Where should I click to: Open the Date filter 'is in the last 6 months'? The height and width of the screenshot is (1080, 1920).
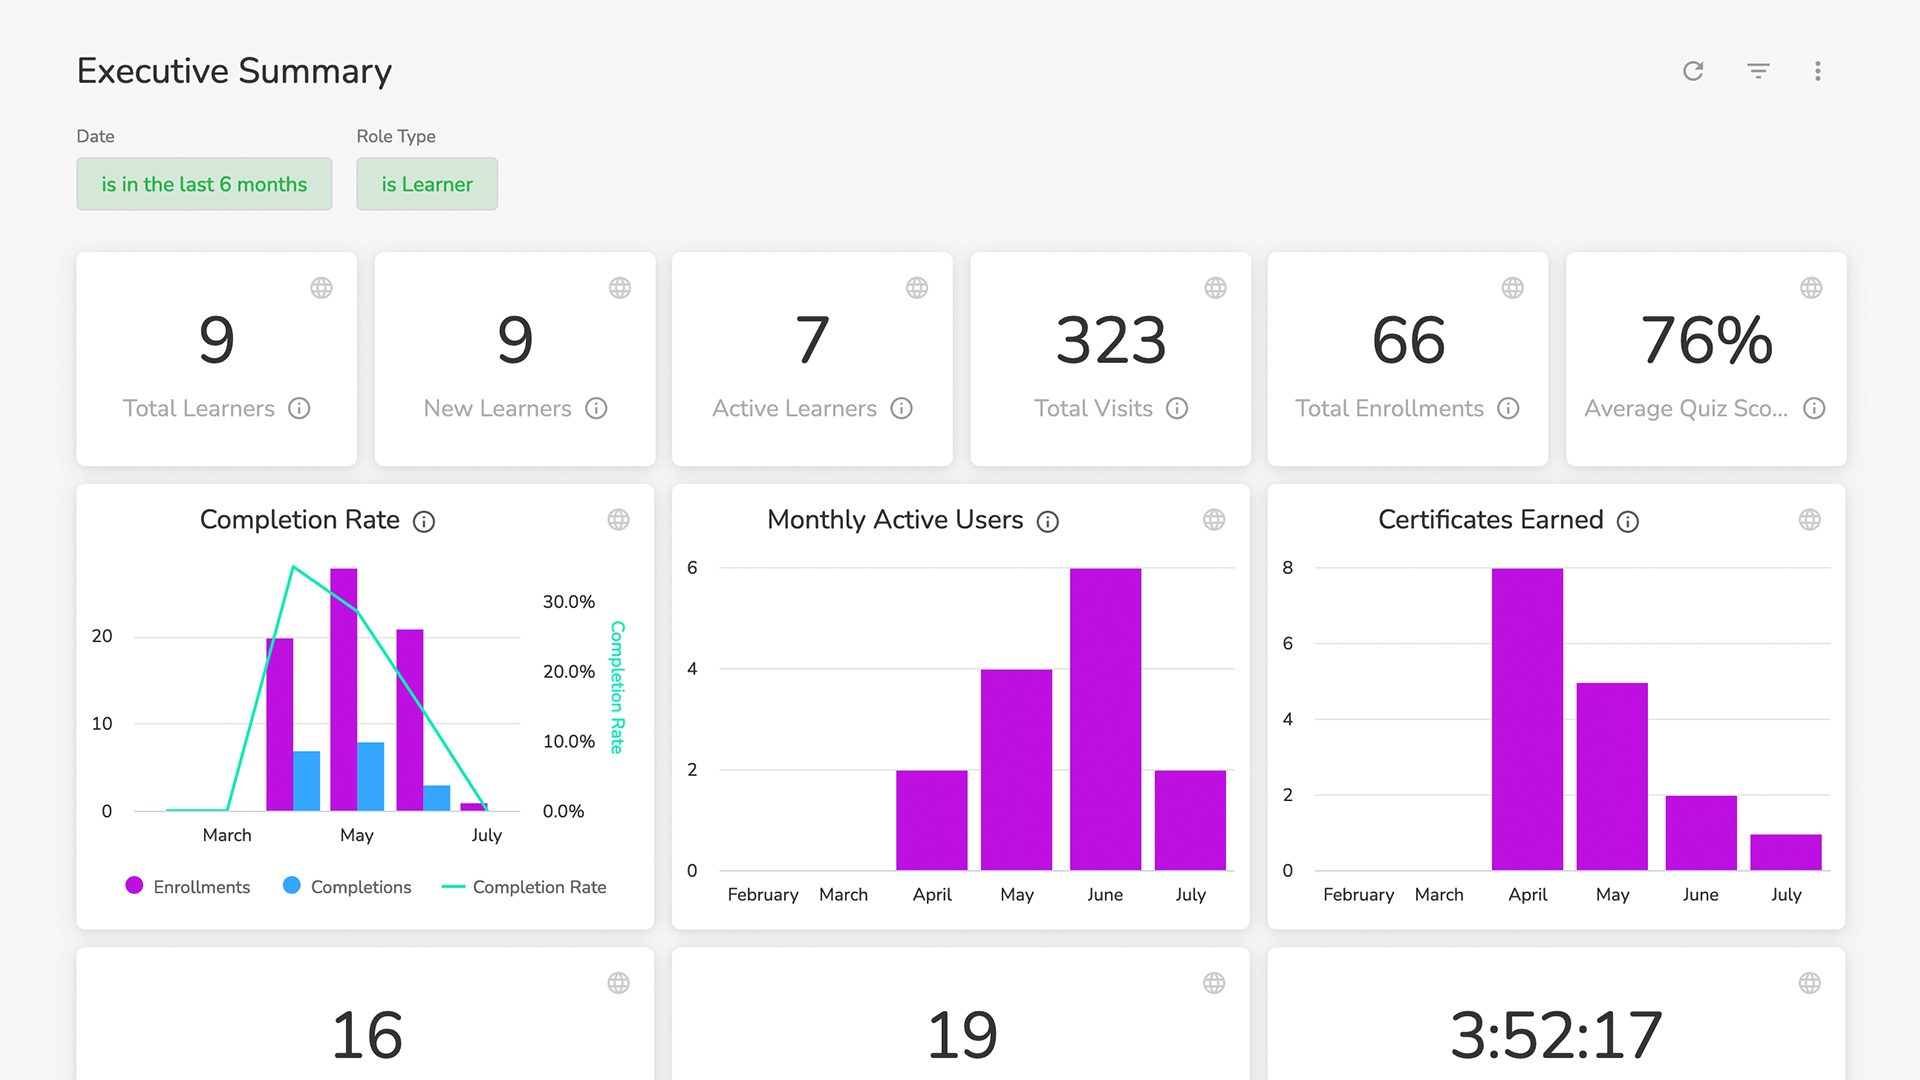pos(204,184)
